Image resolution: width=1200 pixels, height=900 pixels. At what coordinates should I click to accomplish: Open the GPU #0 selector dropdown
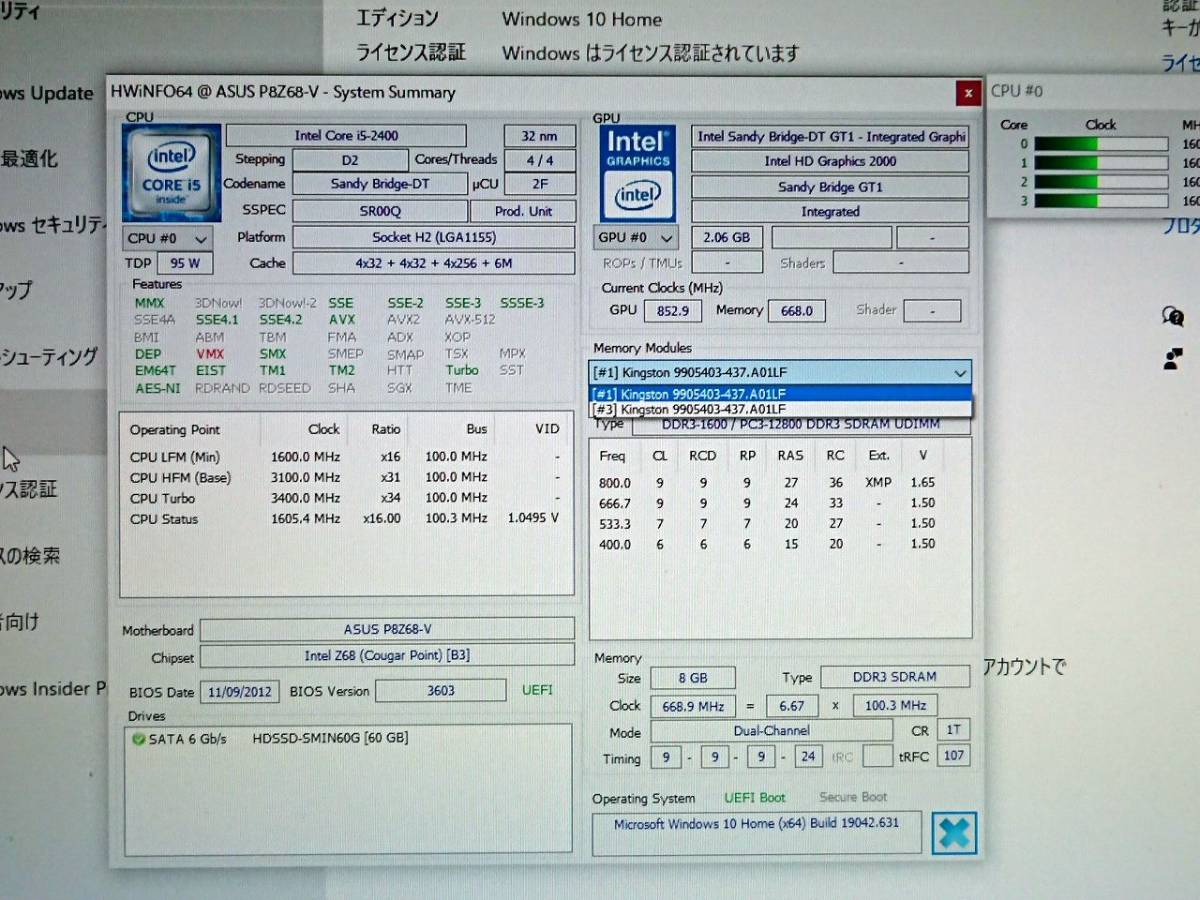636,238
